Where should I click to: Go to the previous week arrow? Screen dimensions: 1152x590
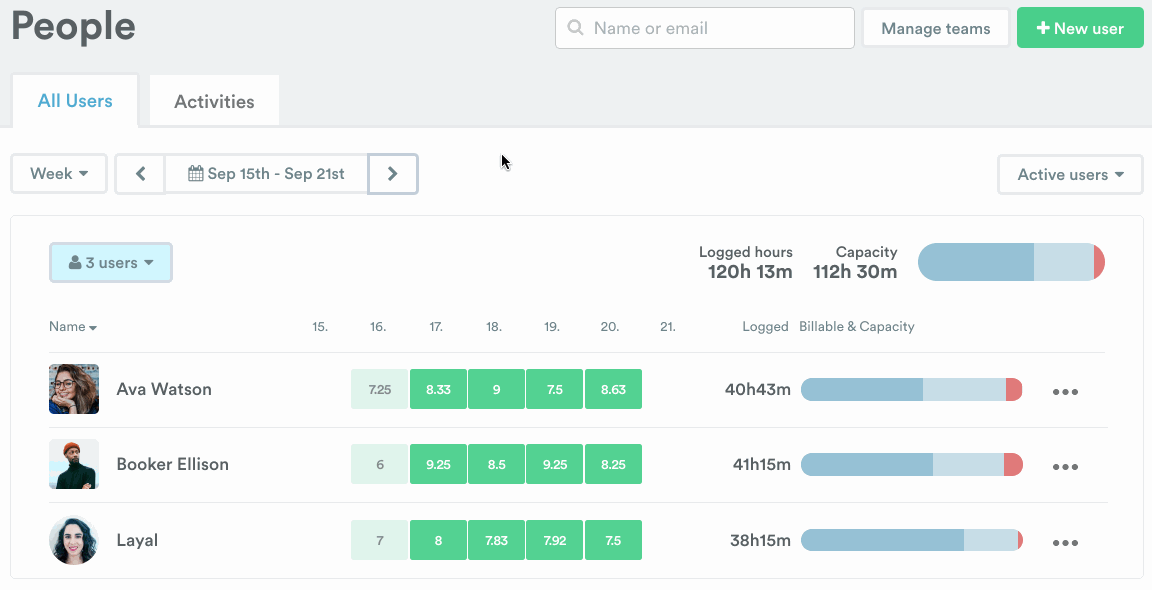[140, 174]
